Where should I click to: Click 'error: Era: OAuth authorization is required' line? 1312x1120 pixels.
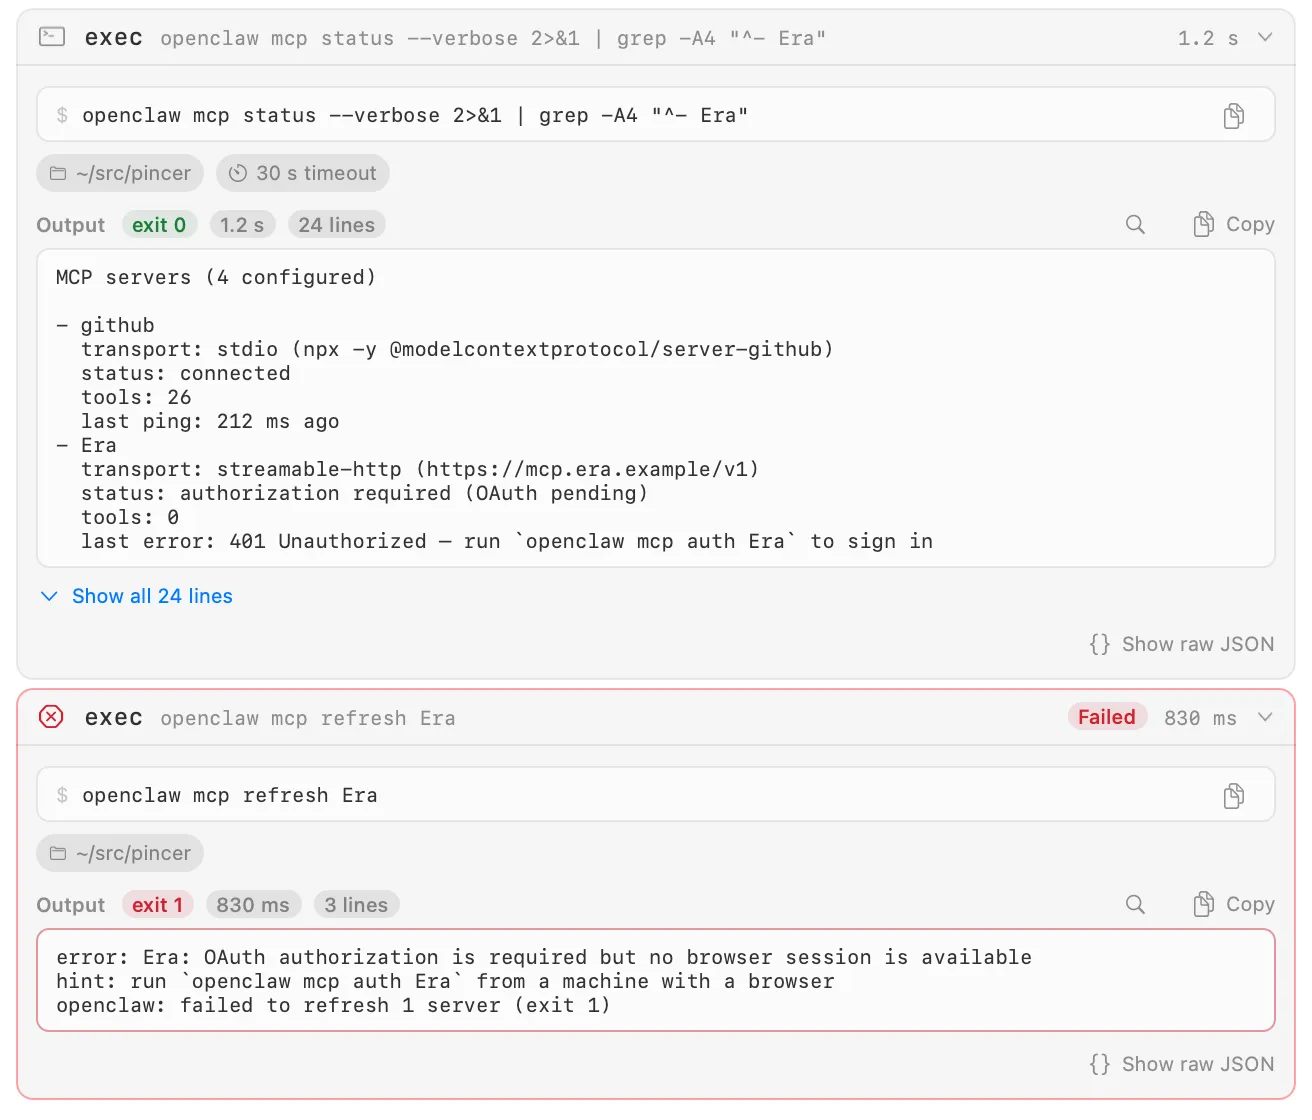(544, 958)
